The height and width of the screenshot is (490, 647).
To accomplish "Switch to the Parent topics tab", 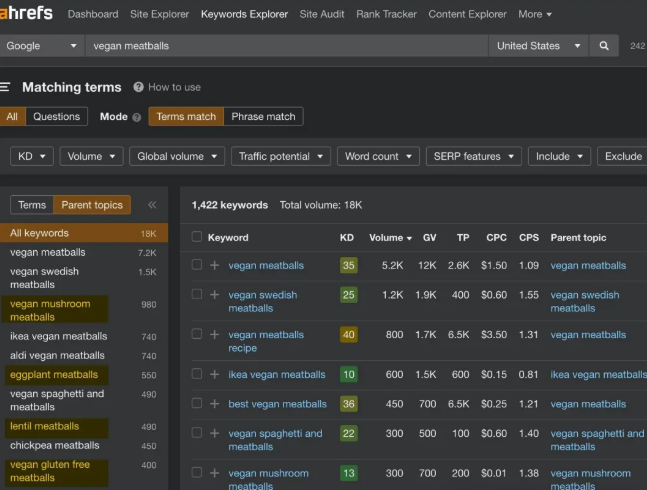I will (92, 205).
